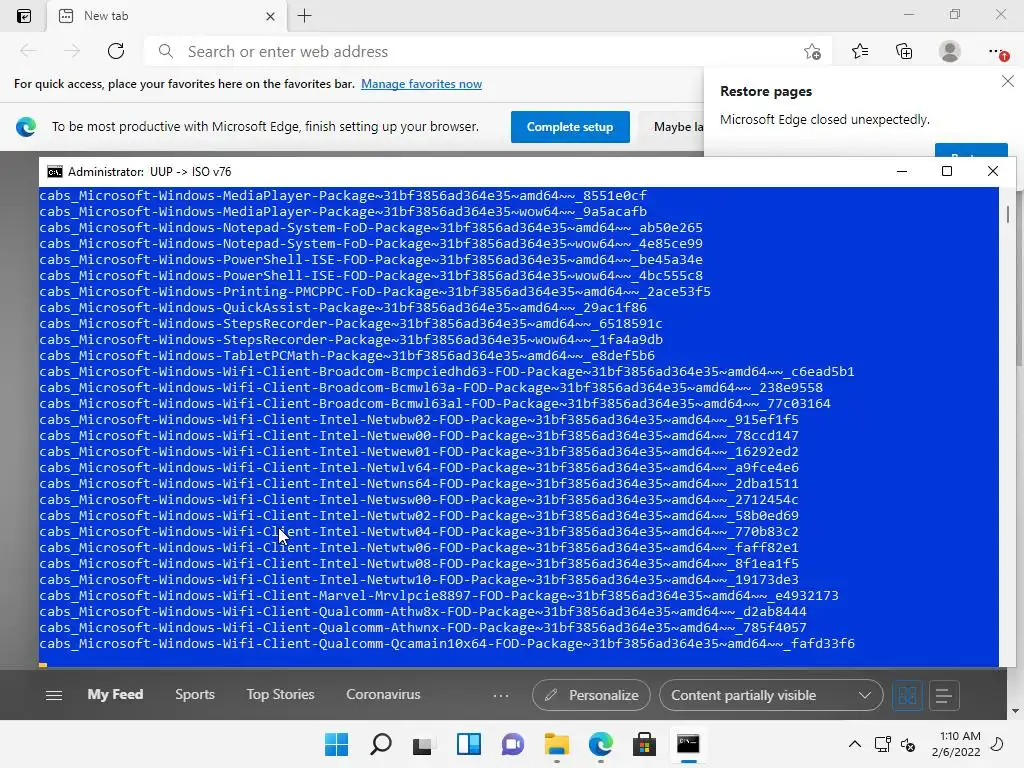Open clock showing 1:10 AM
This screenshot has width=1024, height=768.
956,744
